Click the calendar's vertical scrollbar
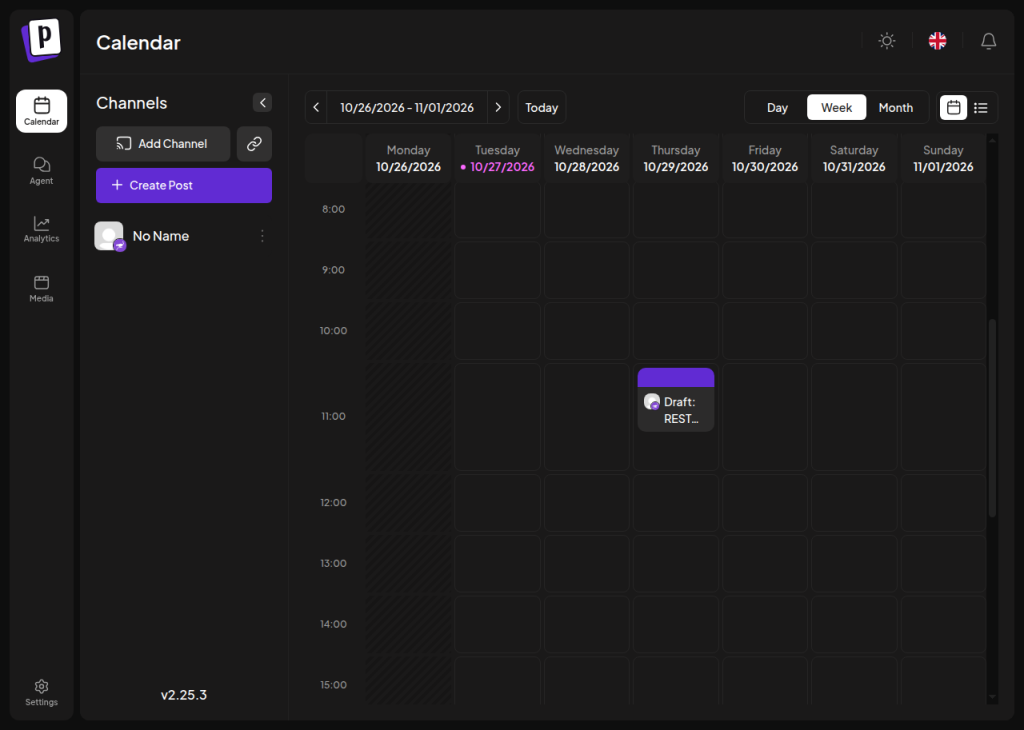The height and width of the screenshot is (730, 1024). tap(993, 418)
